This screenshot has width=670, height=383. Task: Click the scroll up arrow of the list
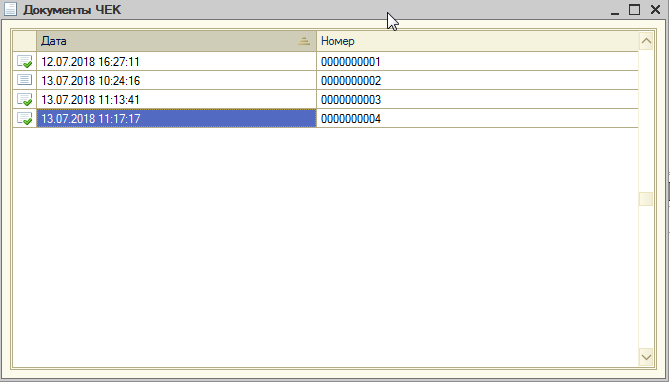point(646,41)
